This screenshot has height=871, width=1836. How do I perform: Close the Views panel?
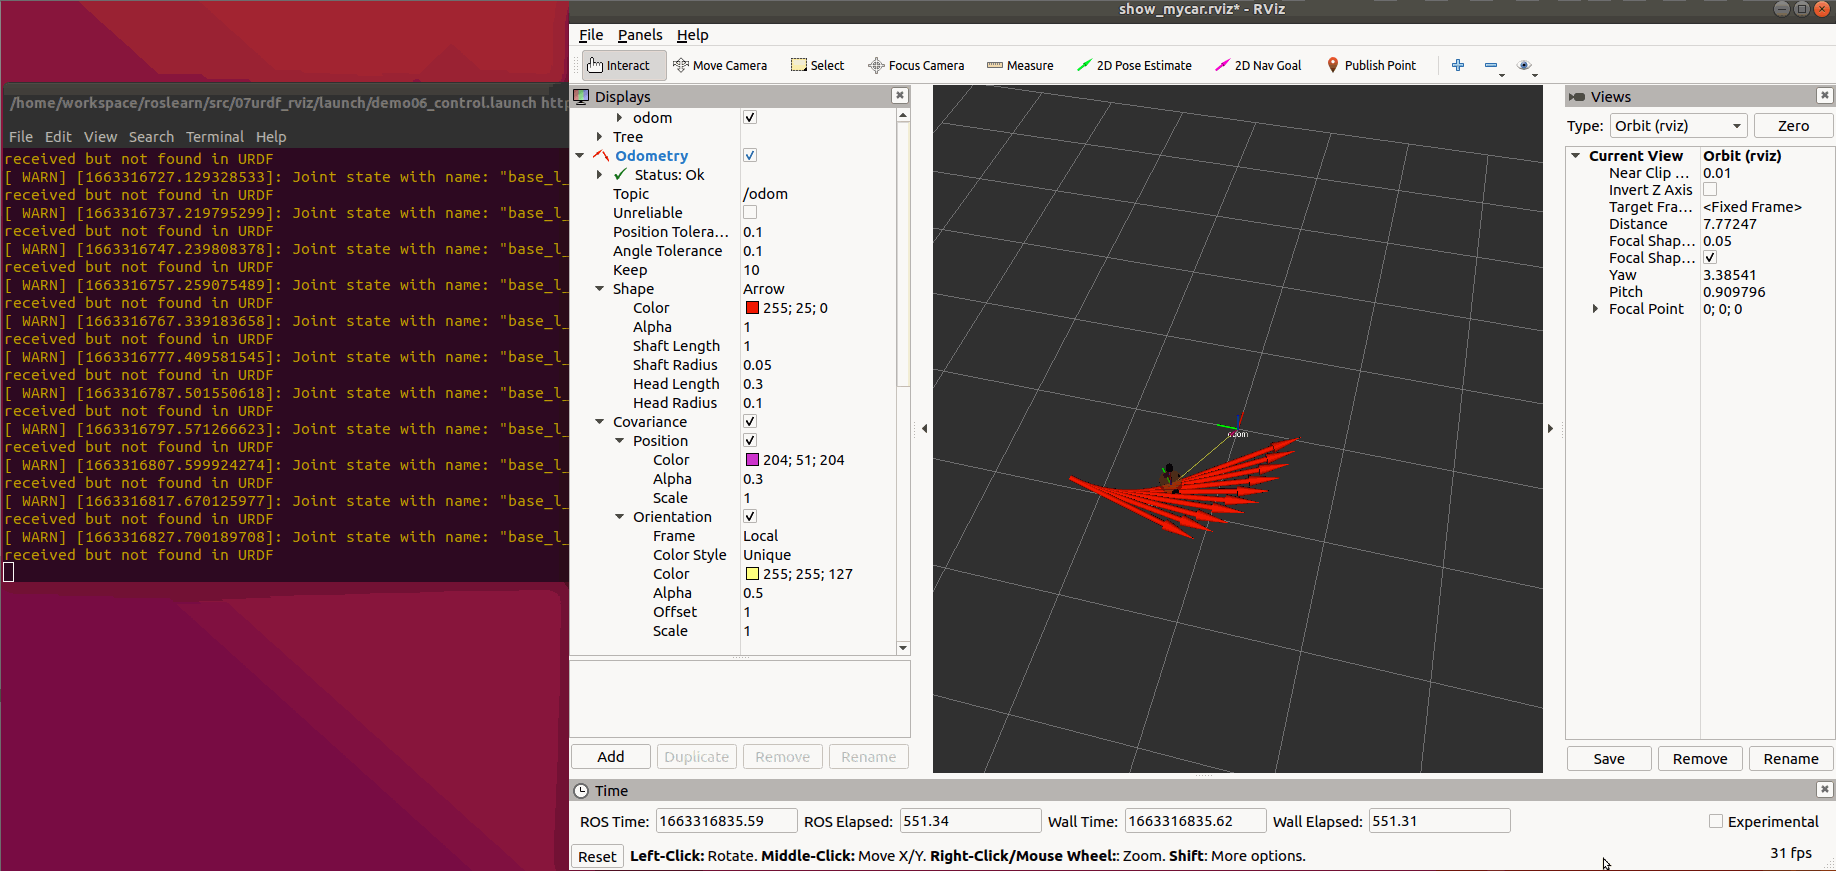[1825, 96]
